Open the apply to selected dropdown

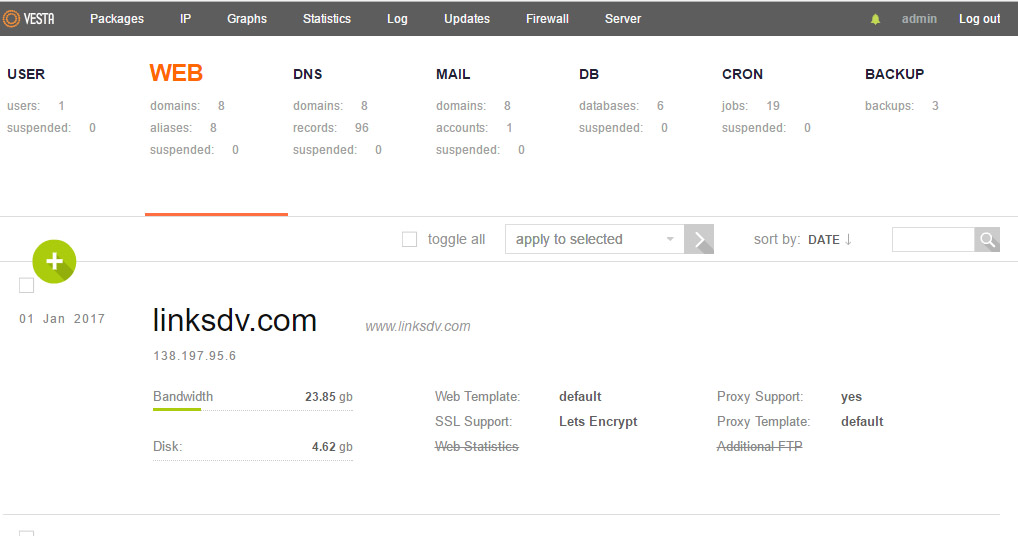tap(595, 239)
